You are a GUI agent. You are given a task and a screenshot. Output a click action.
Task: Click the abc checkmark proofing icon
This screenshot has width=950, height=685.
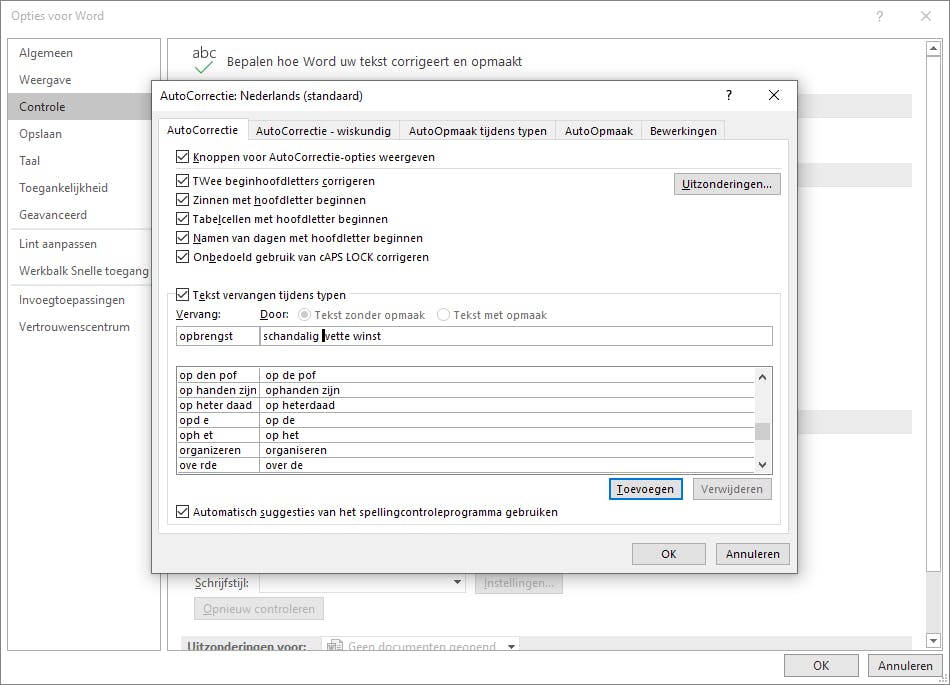(204, 60)
